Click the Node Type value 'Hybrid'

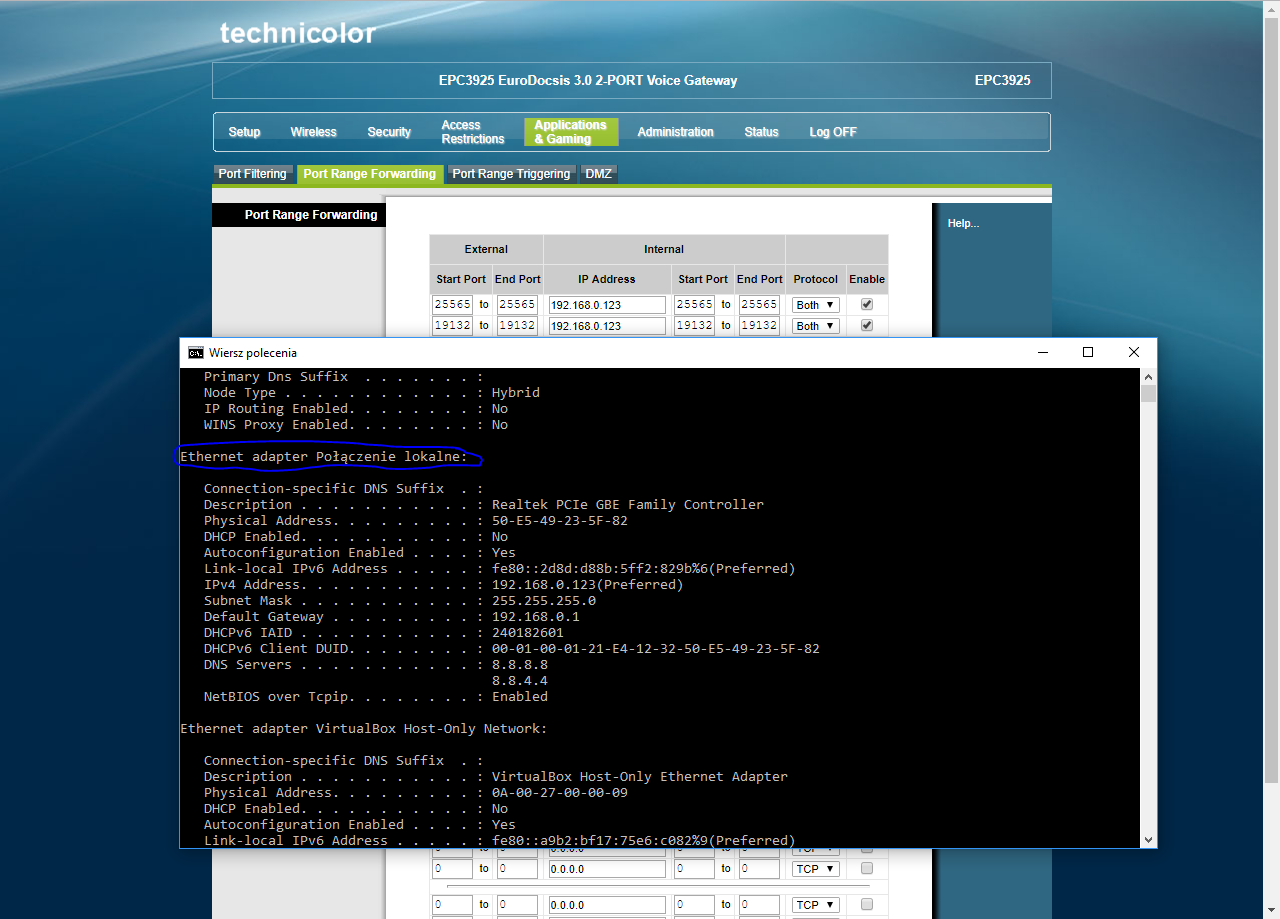[516, 393]
